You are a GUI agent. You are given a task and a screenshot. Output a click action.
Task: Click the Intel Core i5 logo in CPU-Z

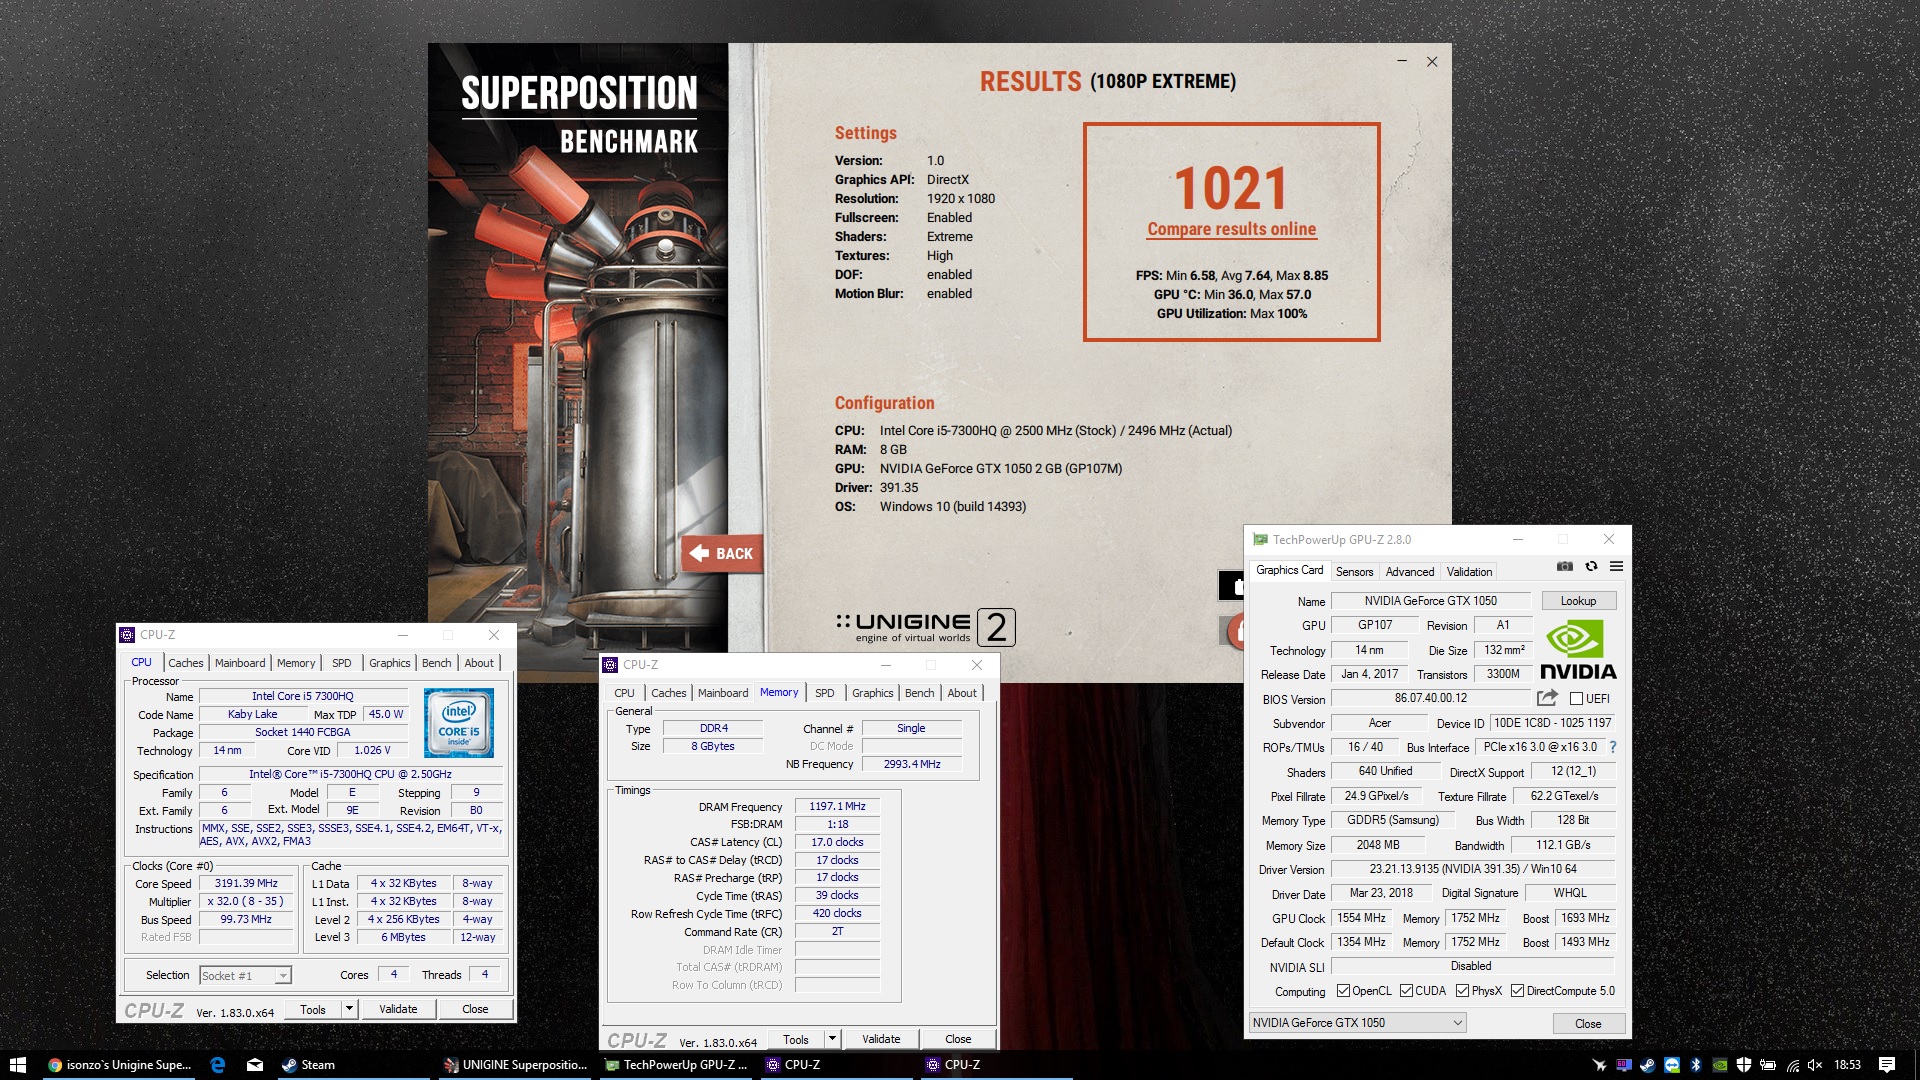pos(458,722)
